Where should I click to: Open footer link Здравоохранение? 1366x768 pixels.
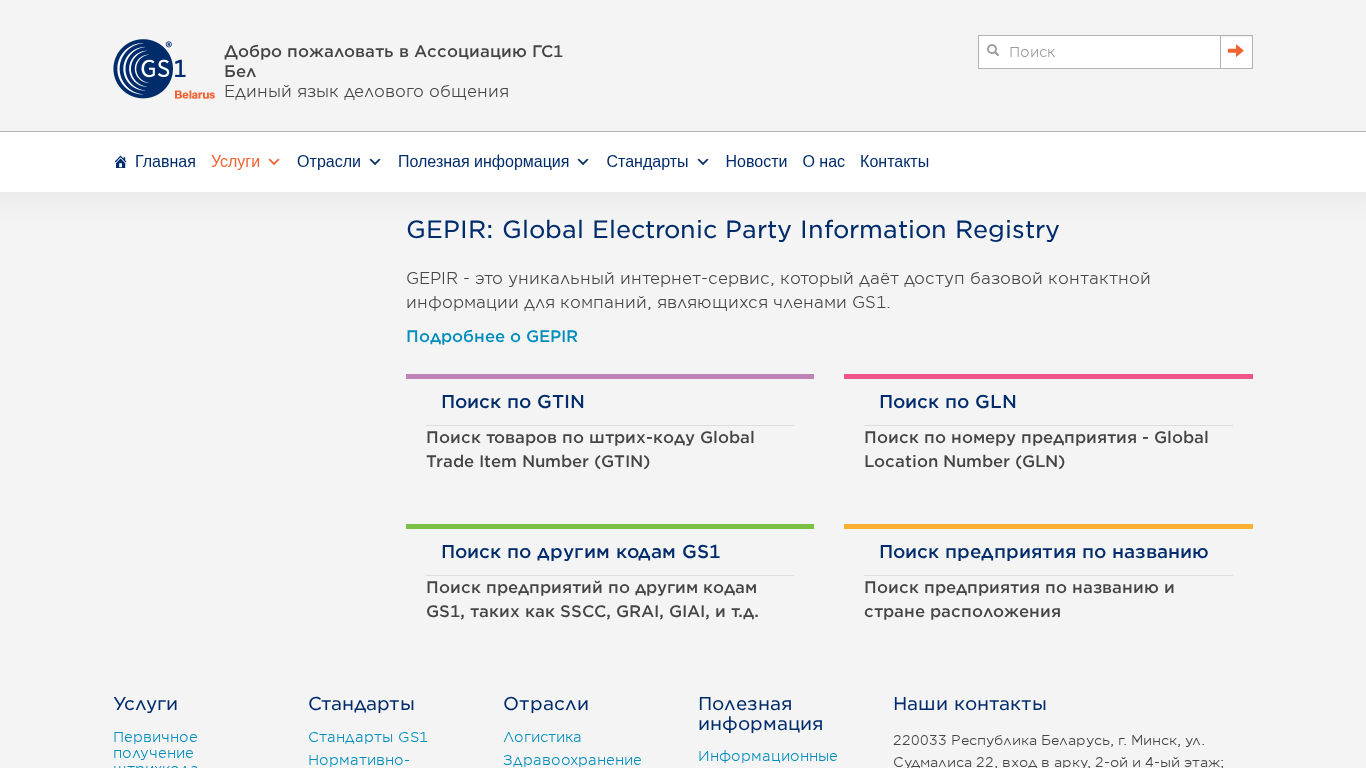tap(572, 760)
